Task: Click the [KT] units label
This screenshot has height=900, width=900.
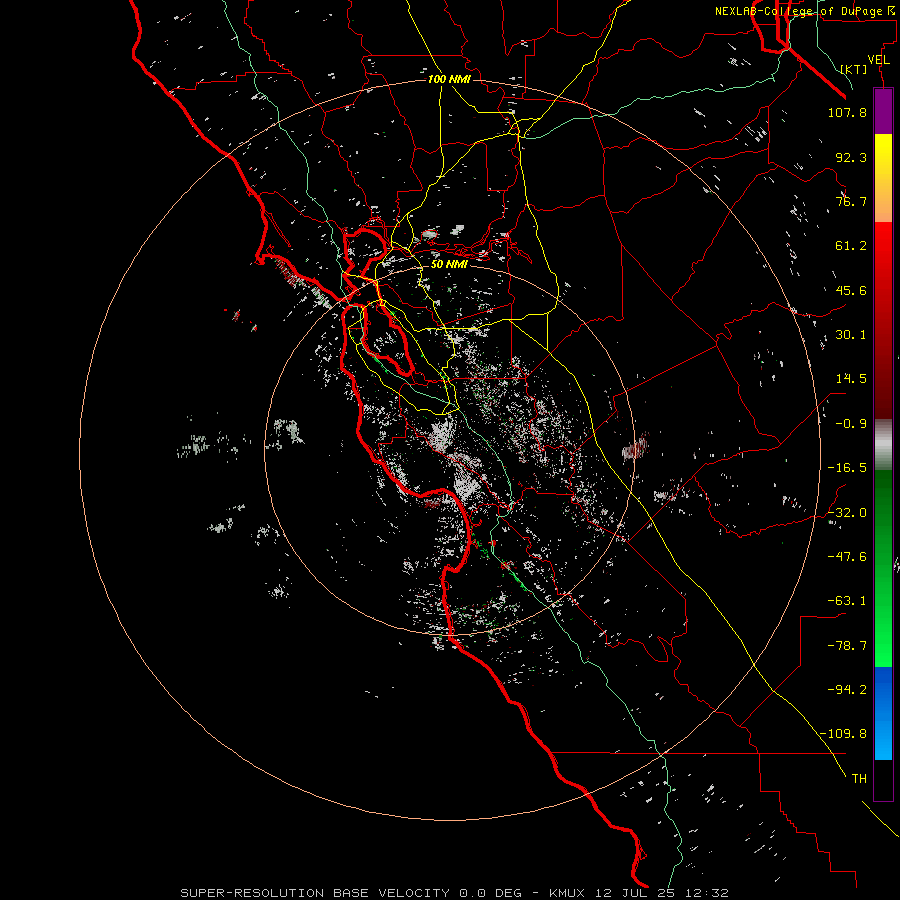Action: point(854,69)
